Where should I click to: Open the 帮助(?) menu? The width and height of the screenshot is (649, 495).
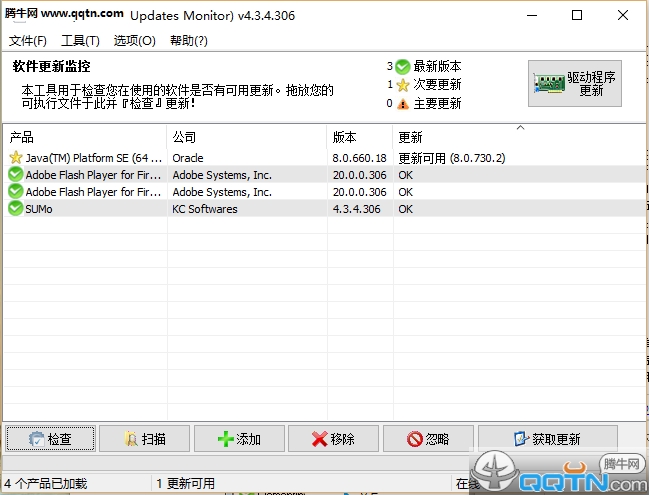[x=189, y=41]
